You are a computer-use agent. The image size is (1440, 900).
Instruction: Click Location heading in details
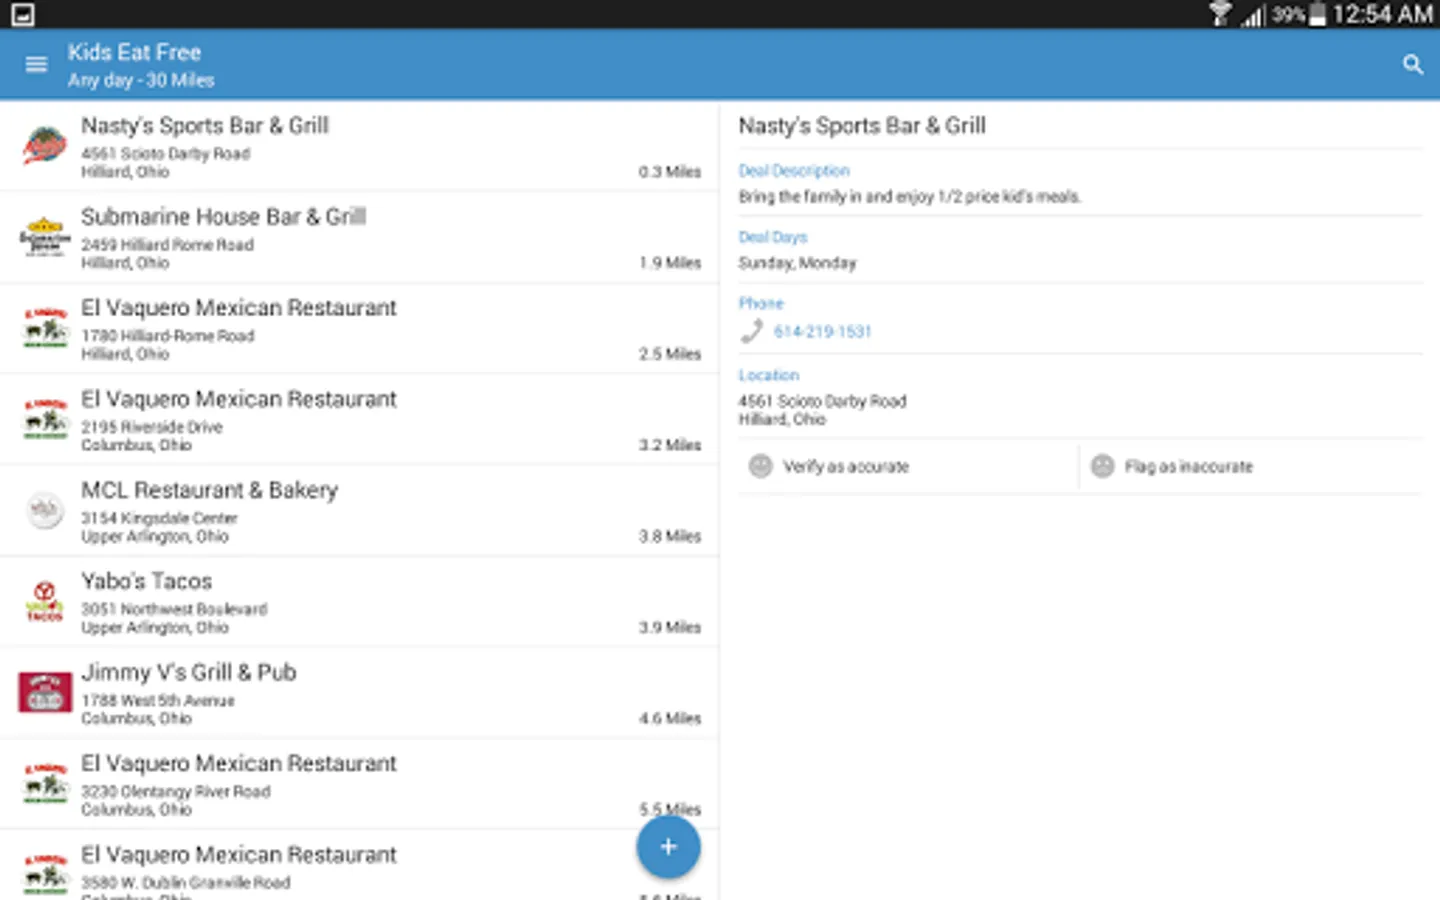tap(769, 375)
